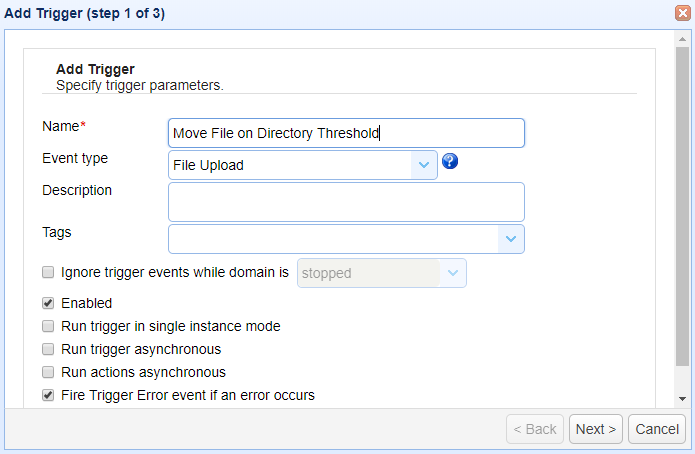Uncheck the Enabled checkbox
Viewport: 695px width, 454px height.
48,303
